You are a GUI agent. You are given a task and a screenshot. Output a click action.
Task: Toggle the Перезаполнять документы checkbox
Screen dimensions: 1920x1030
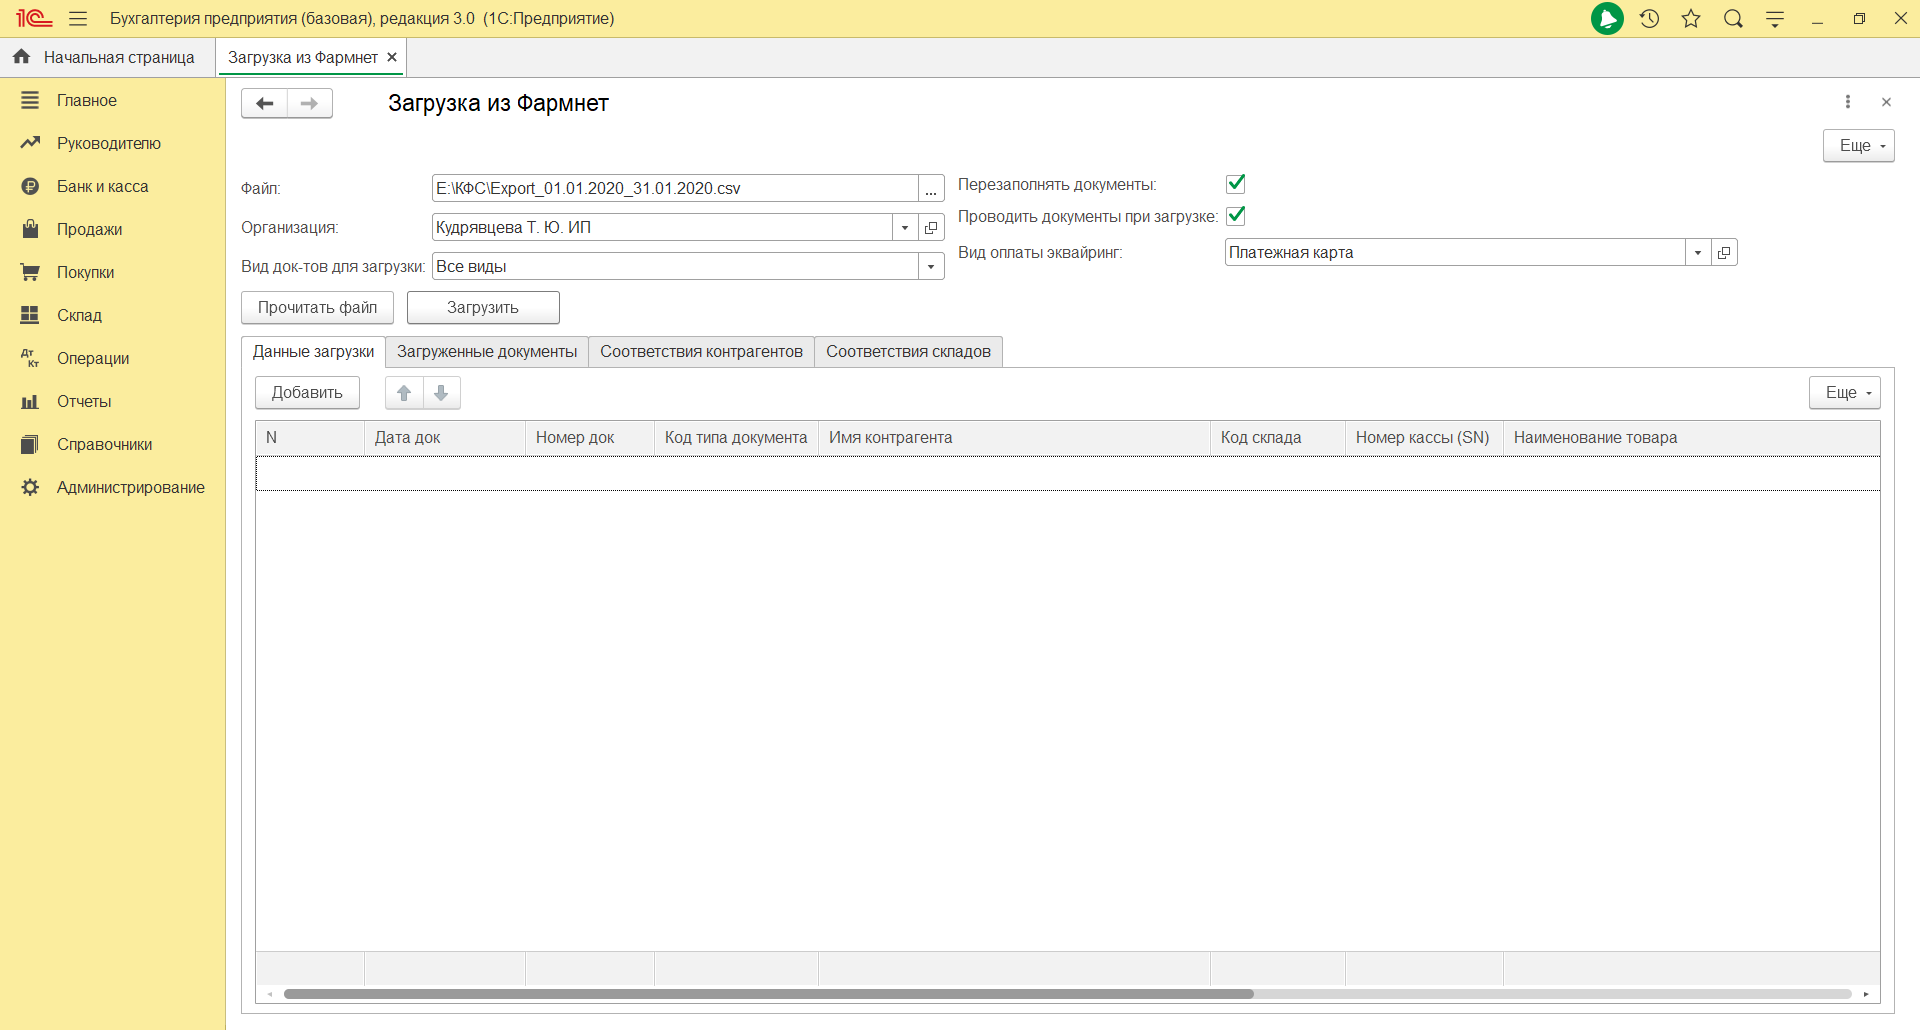[x=1236, y=184]
